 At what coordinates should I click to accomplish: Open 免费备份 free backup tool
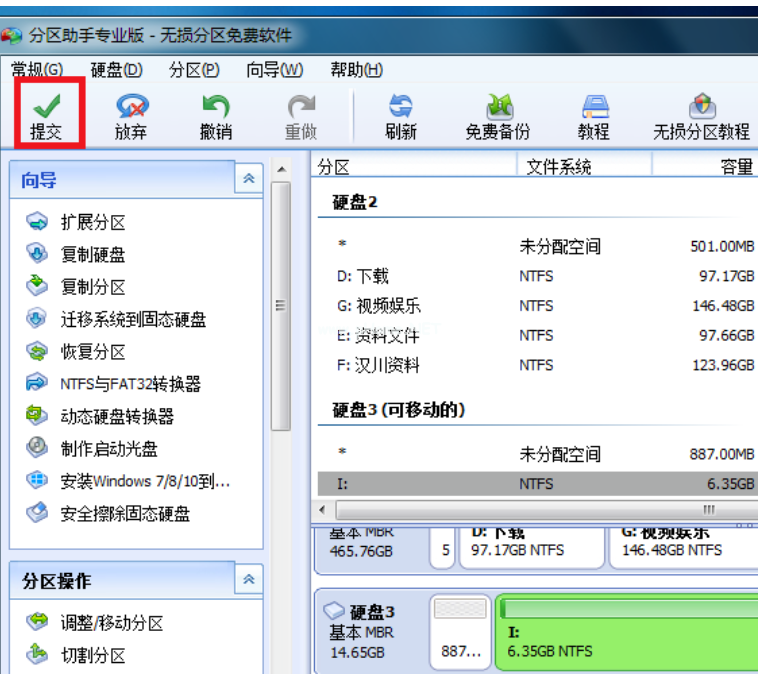[497, 106]
